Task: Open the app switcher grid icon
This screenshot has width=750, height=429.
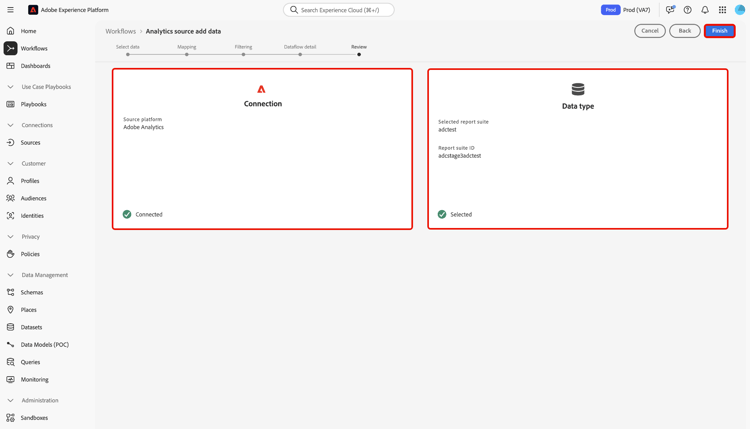Action: tap(722, 10)
